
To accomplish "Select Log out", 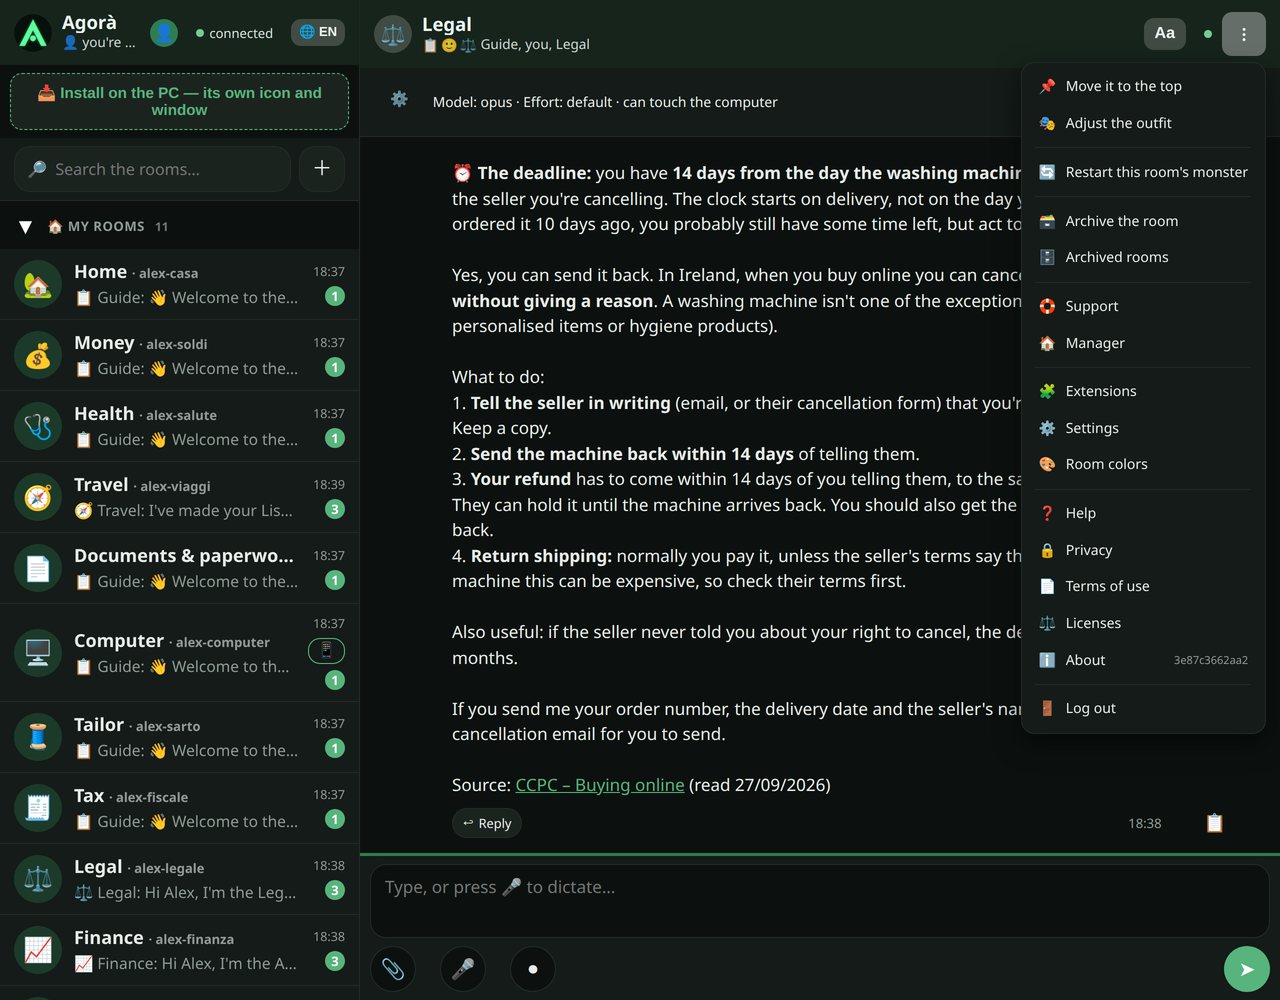I will (x=1143, y=708).
